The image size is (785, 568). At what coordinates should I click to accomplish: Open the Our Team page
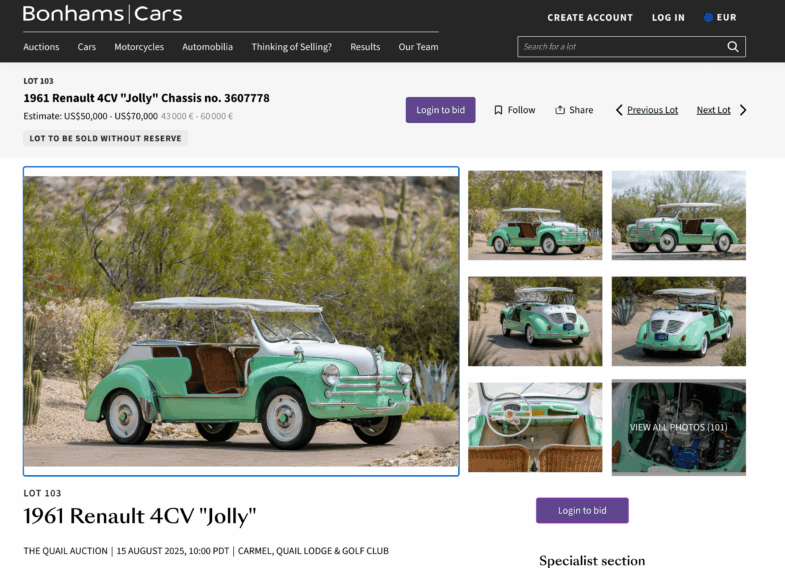(418, 47)
